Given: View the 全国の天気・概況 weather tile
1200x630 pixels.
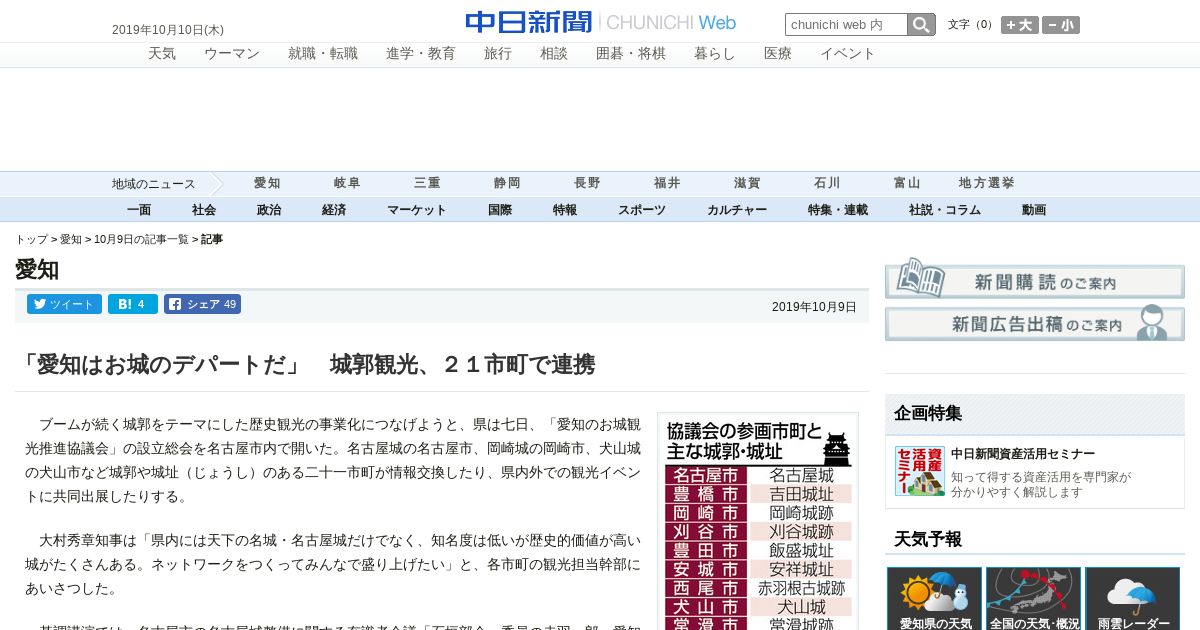Looking at the screenshot, I should 1034,598.
